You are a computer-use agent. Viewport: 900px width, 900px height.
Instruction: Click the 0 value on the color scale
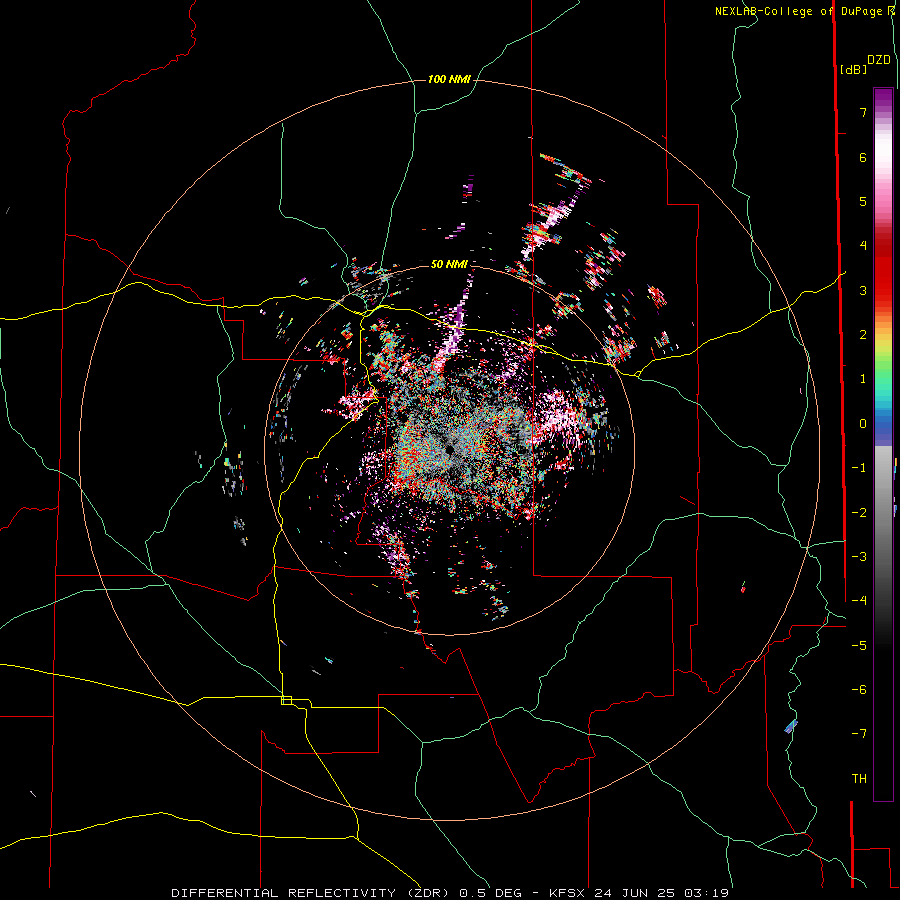click(863, 424)
